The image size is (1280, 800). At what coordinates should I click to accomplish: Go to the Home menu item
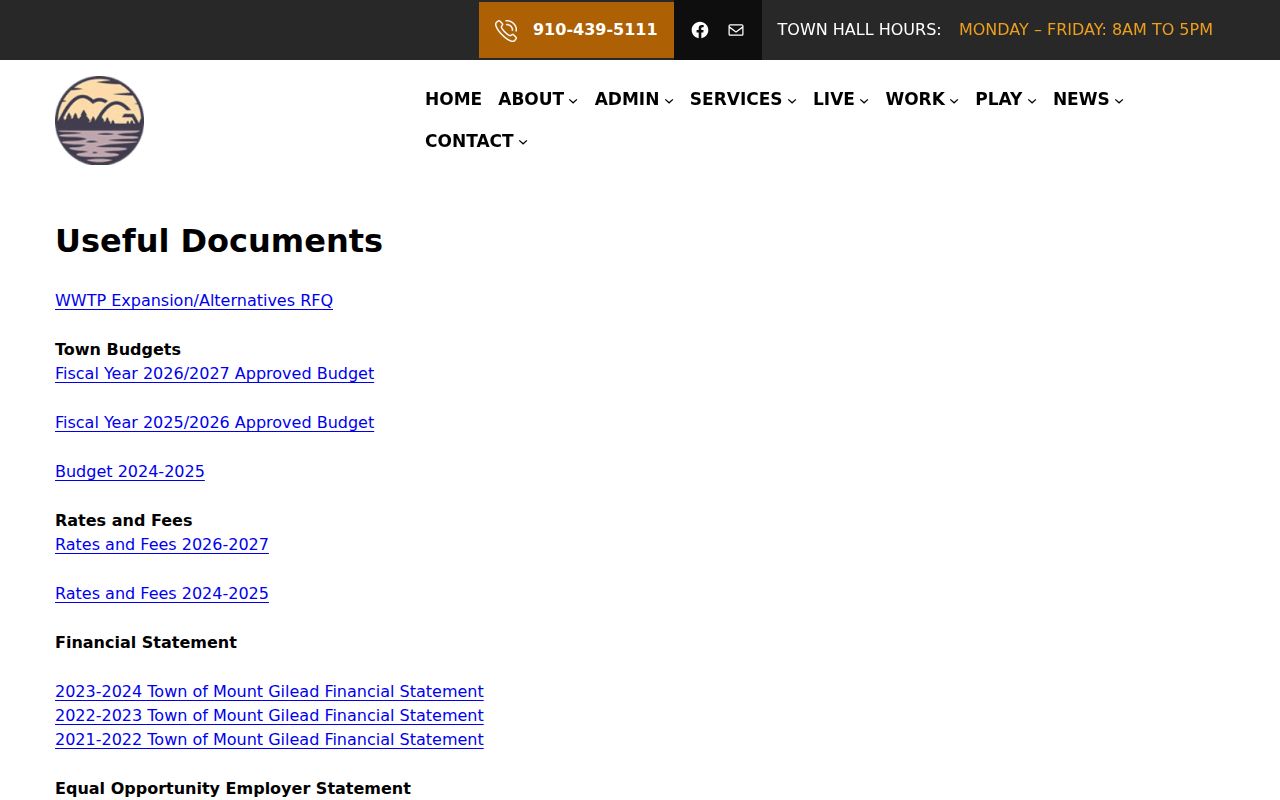click(453, 99)
